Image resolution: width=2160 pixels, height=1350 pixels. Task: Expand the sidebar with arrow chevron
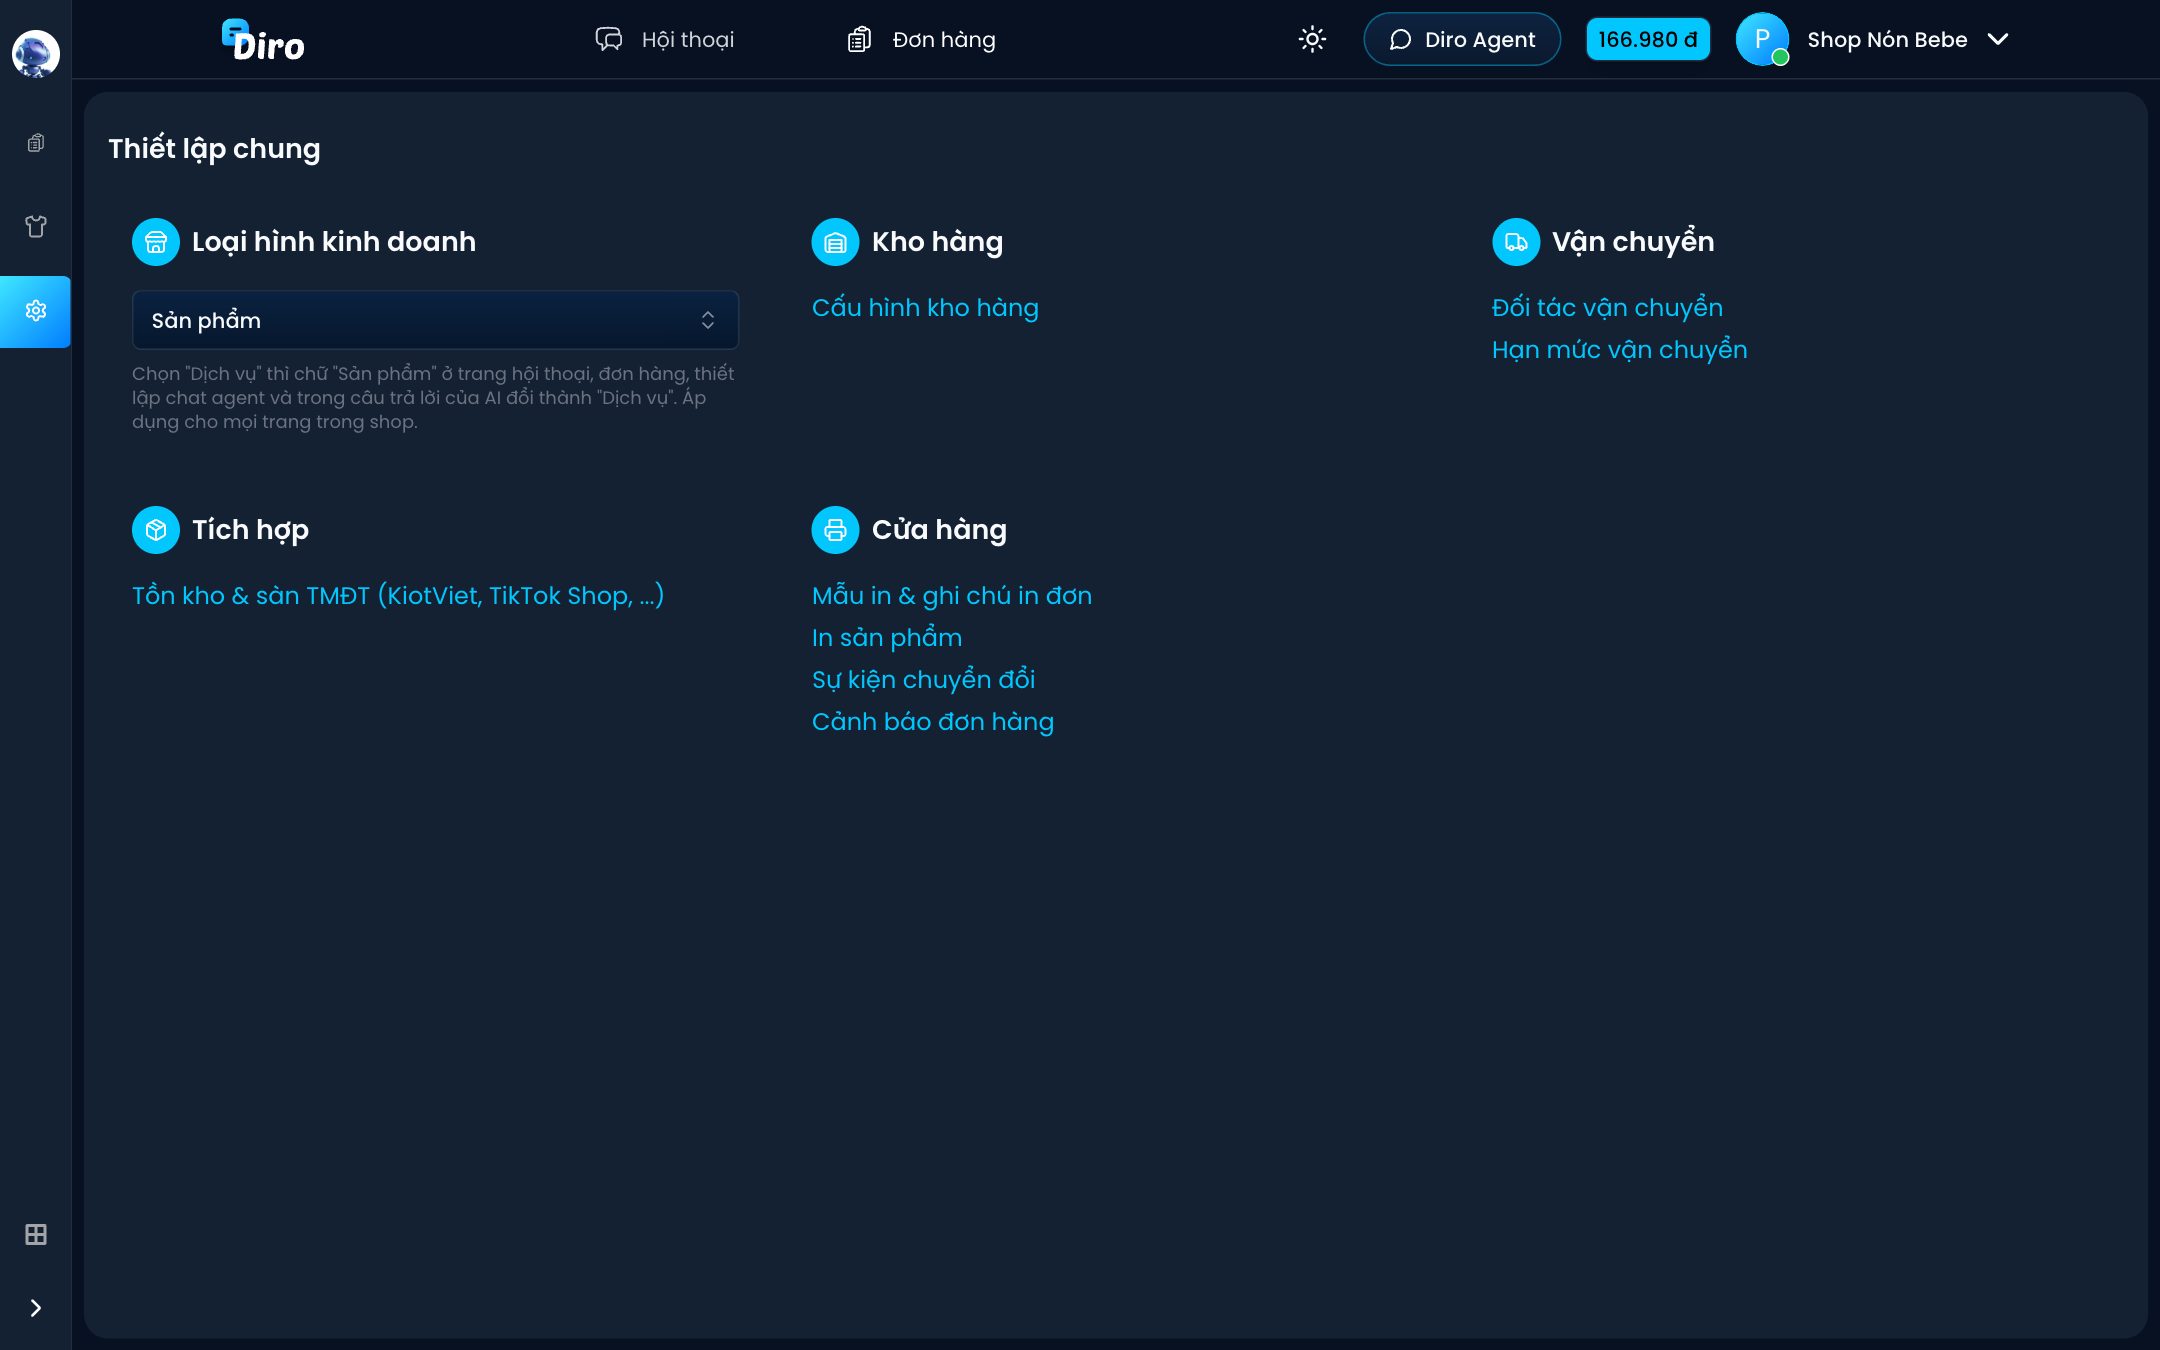click(35, 1307)
